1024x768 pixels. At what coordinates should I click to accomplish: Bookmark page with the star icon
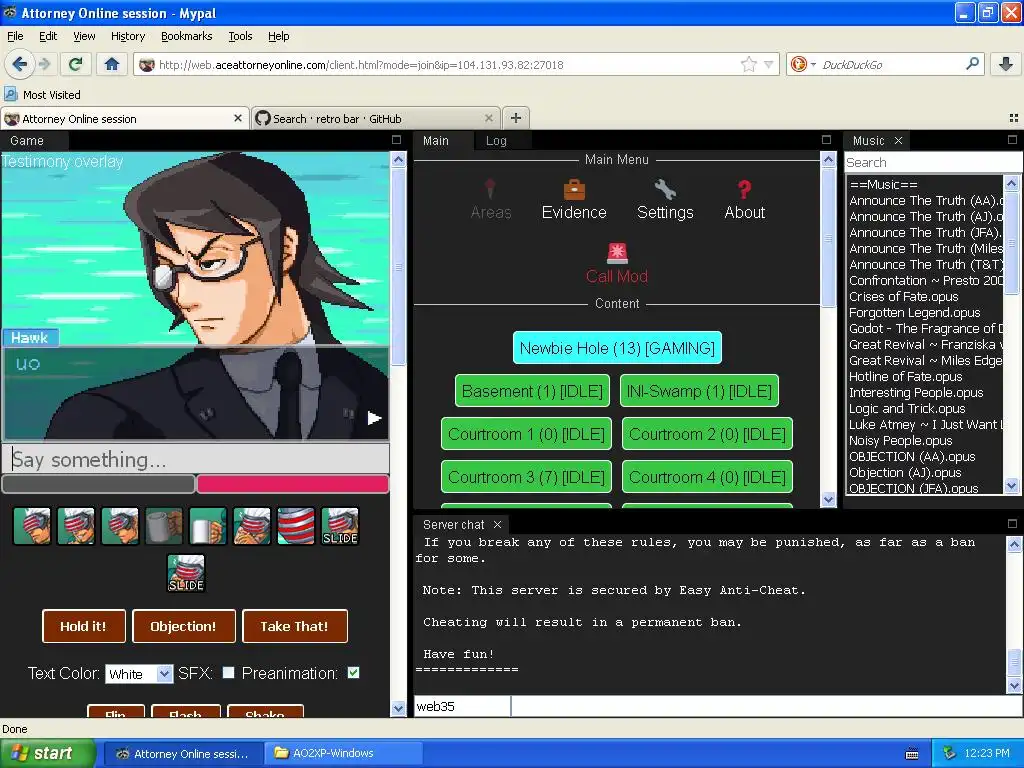tap(748, 64)
